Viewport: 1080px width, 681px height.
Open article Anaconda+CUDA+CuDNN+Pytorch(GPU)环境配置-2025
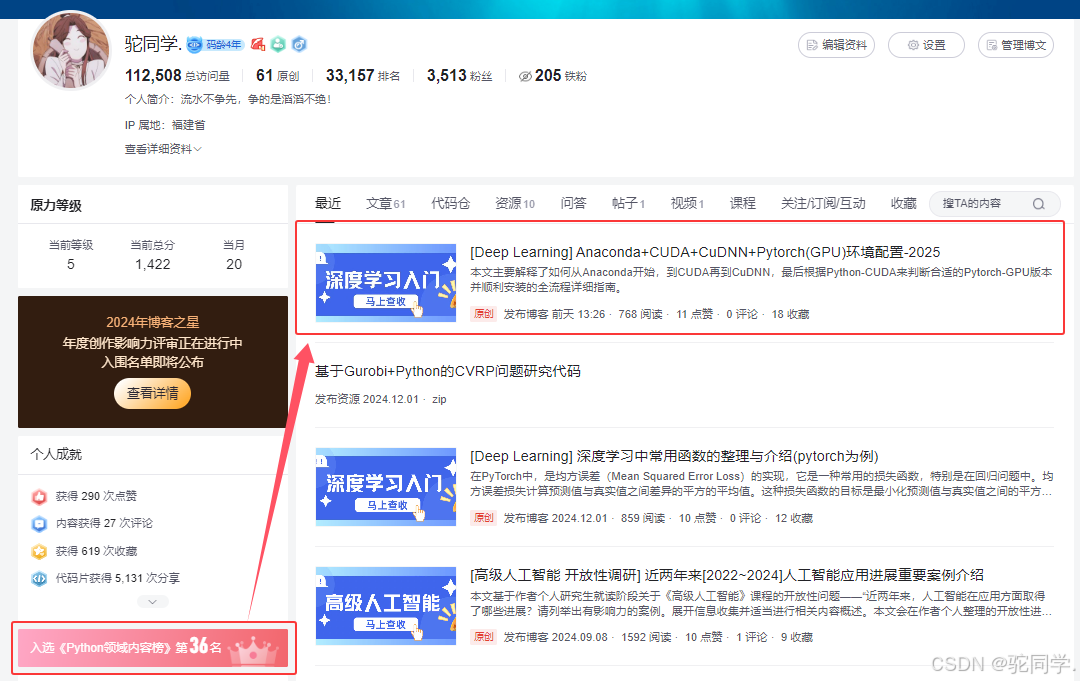tap(705, 253)
